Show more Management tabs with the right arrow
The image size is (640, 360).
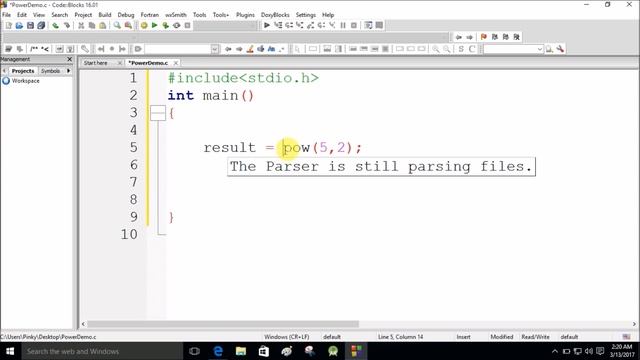(x=69, y=71)
